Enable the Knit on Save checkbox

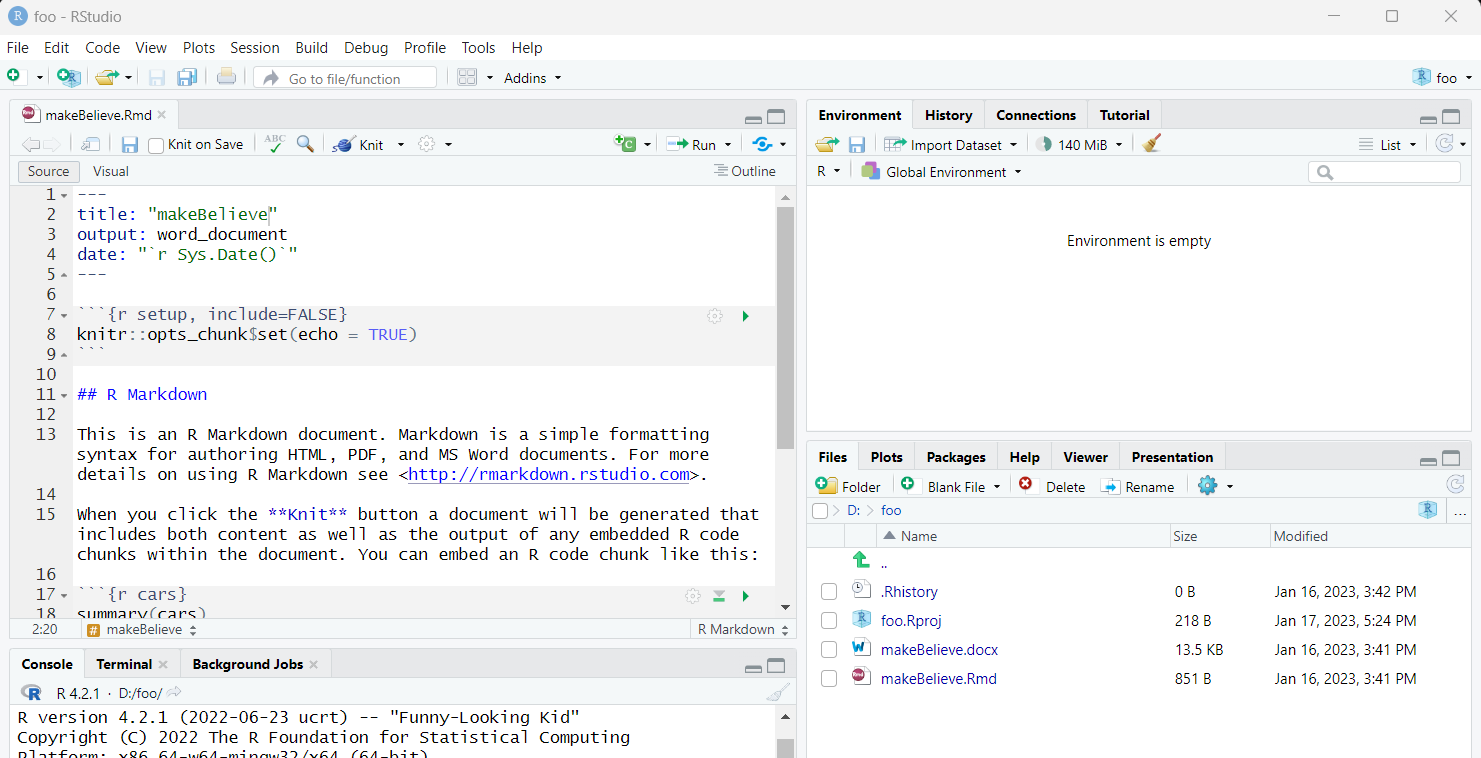pyautogui.click(x=156, y=145)
